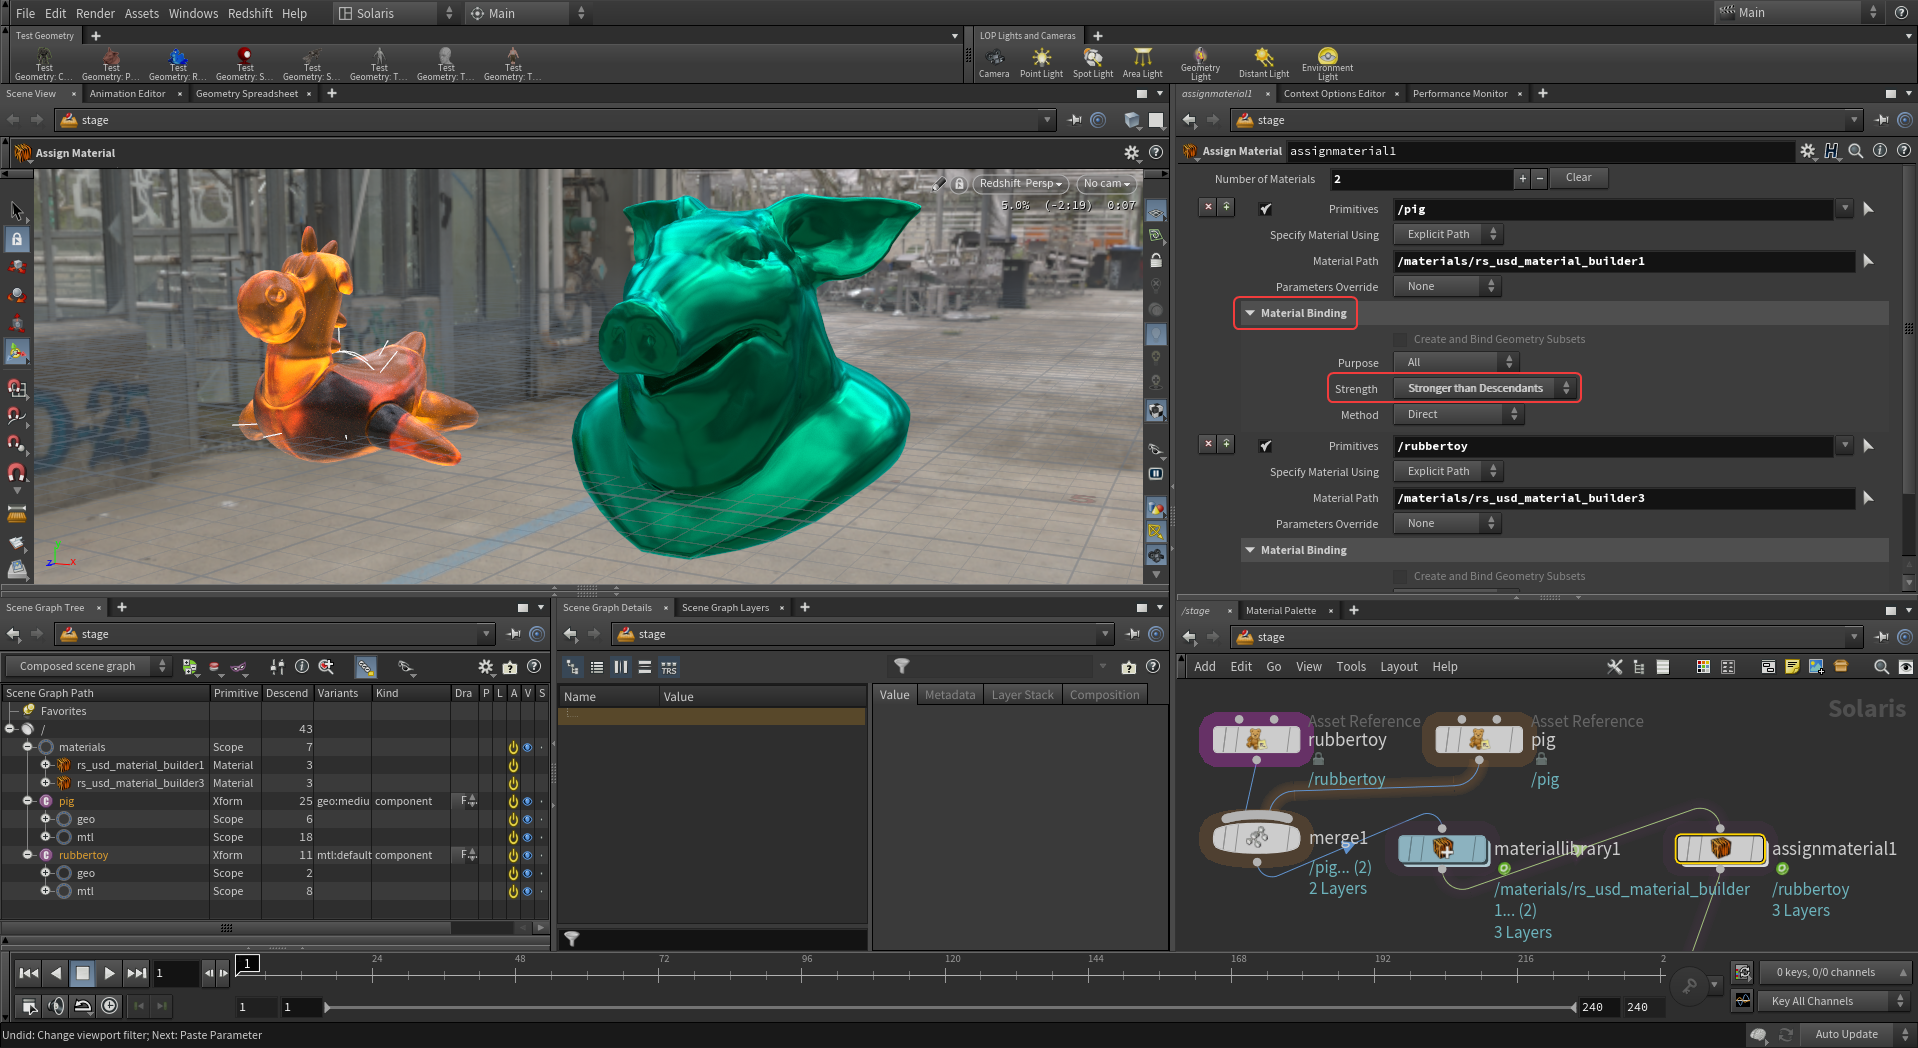Image resolution: width=1918 pixels, height=1048 pixels.
Task: Open the Composed scene graph dropdown
Action: point(89,666)
